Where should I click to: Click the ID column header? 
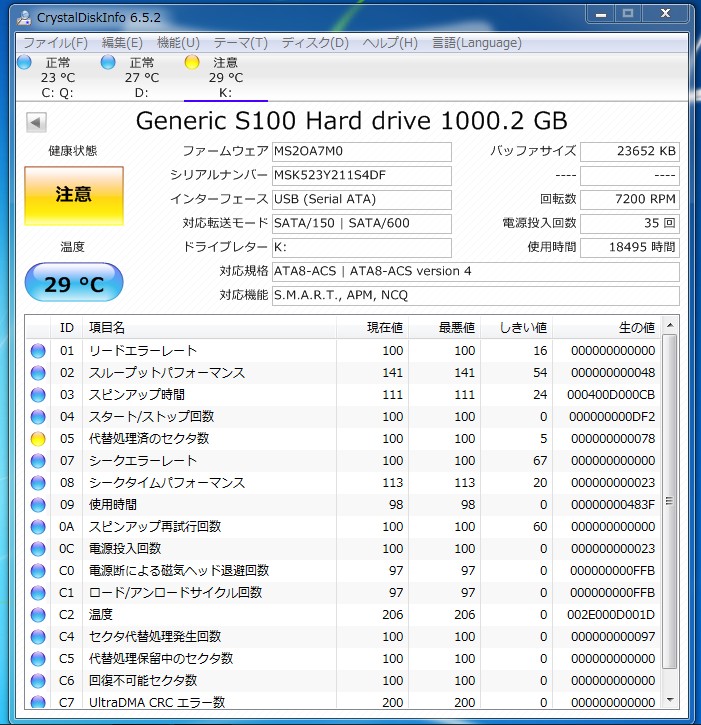click(x=67, y=328)
